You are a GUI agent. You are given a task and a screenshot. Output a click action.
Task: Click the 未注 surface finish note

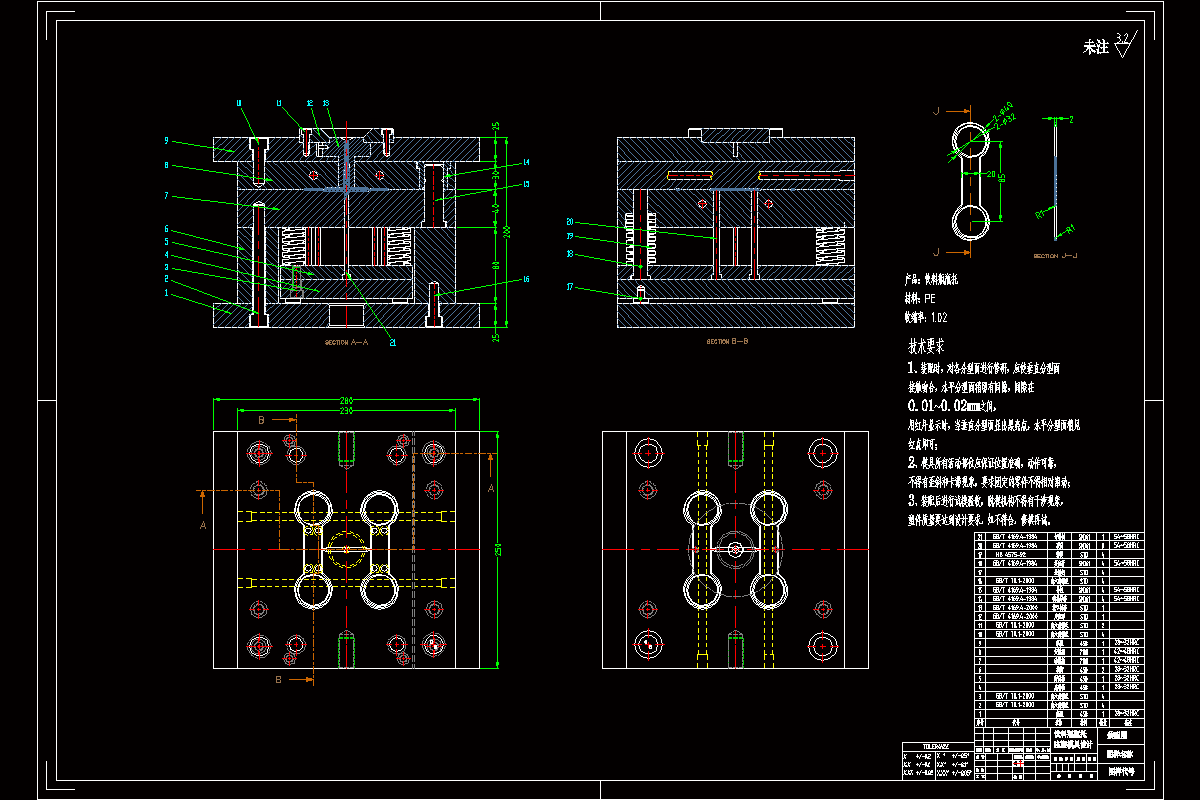pyautogui.click(x=1096, y=47)
